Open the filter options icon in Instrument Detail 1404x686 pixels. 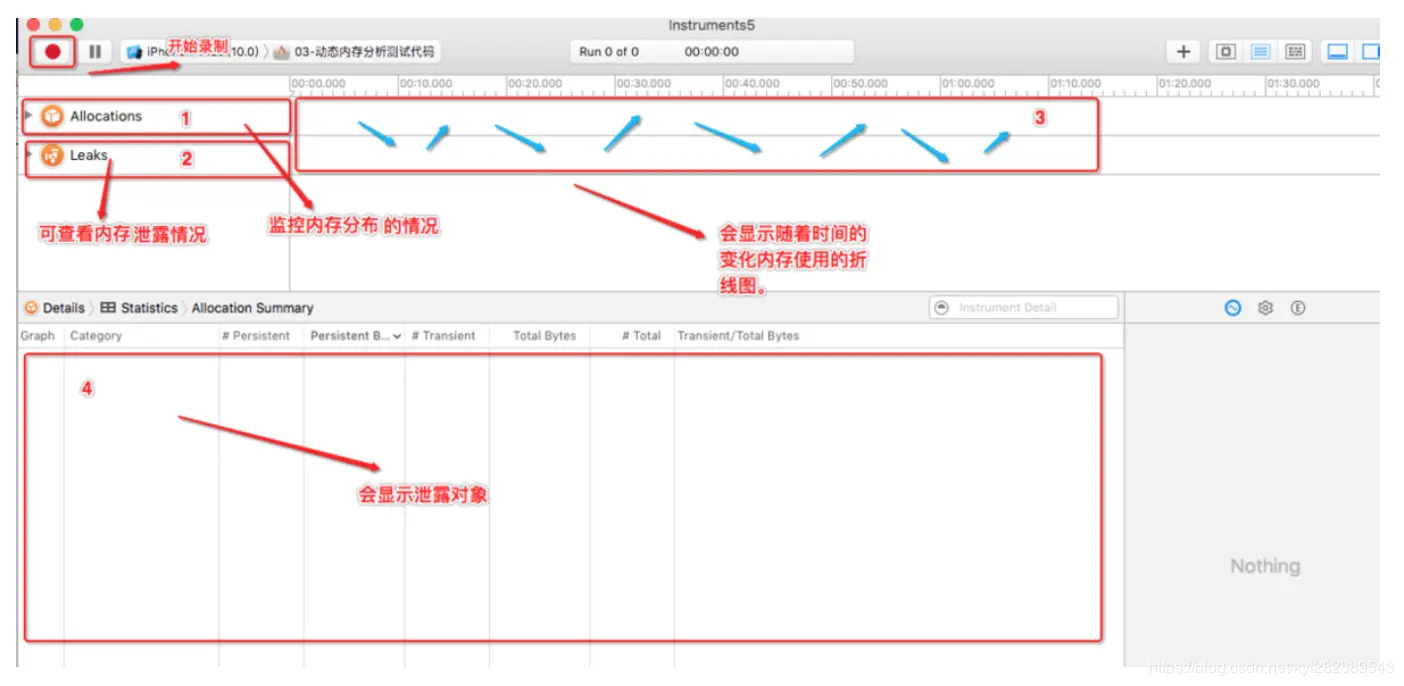click(x=941, y=307)
